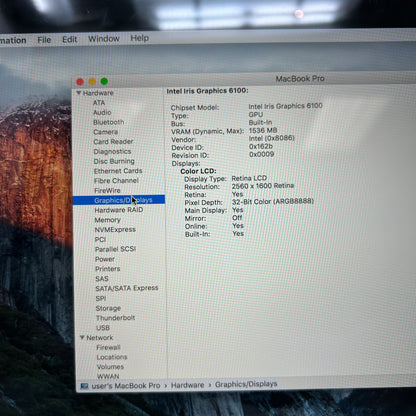This screenshot has width=416, height=416.
Task: Select Storage in the sidebar
Action: (x=108, y=308)
